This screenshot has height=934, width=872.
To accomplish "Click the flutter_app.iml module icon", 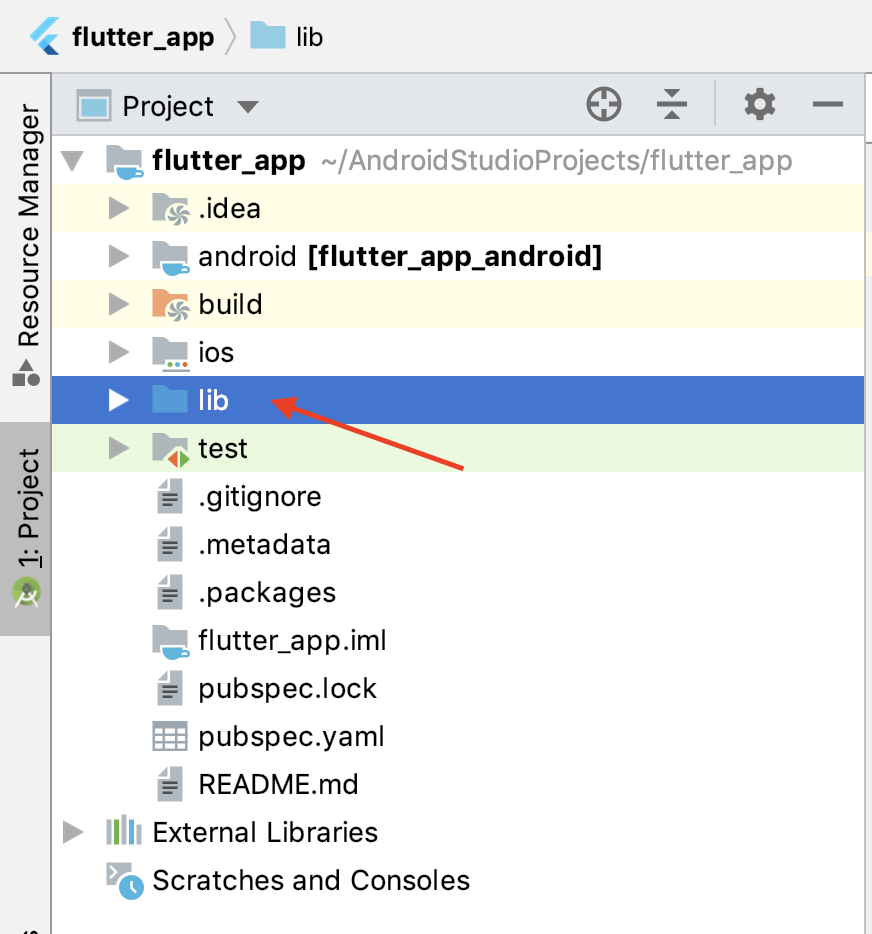I will point(171,642).
